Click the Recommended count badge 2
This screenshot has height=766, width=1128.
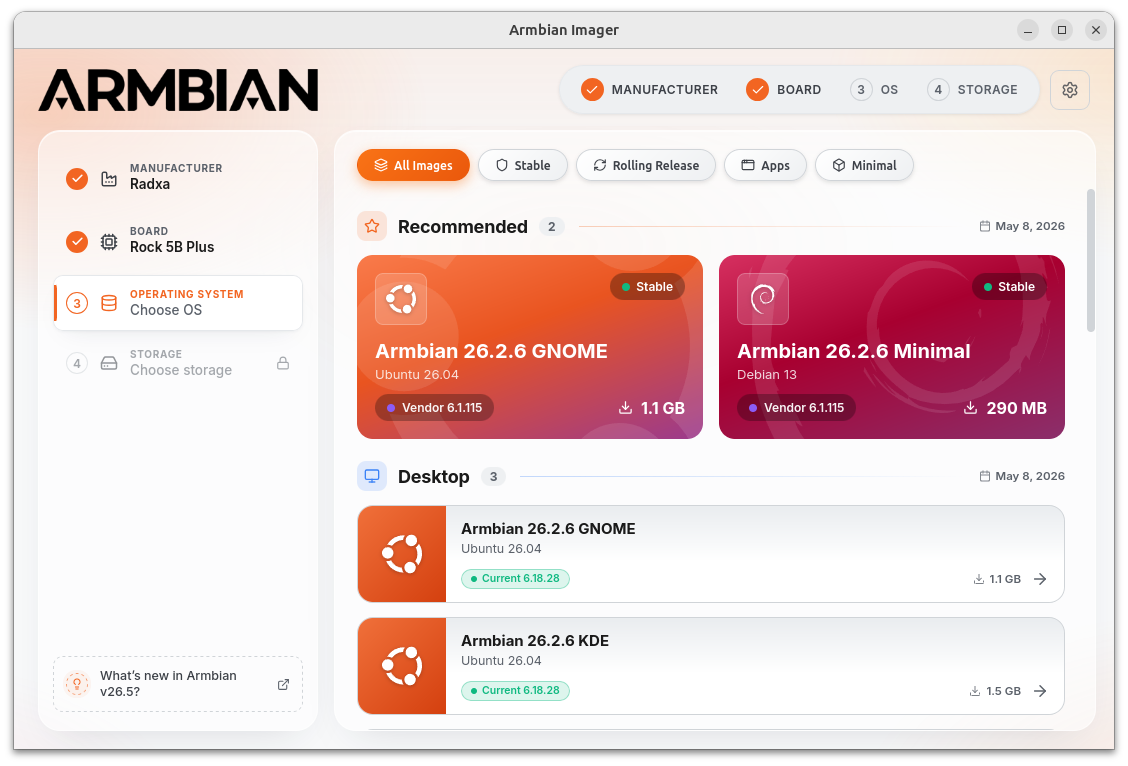pos(552,227)
